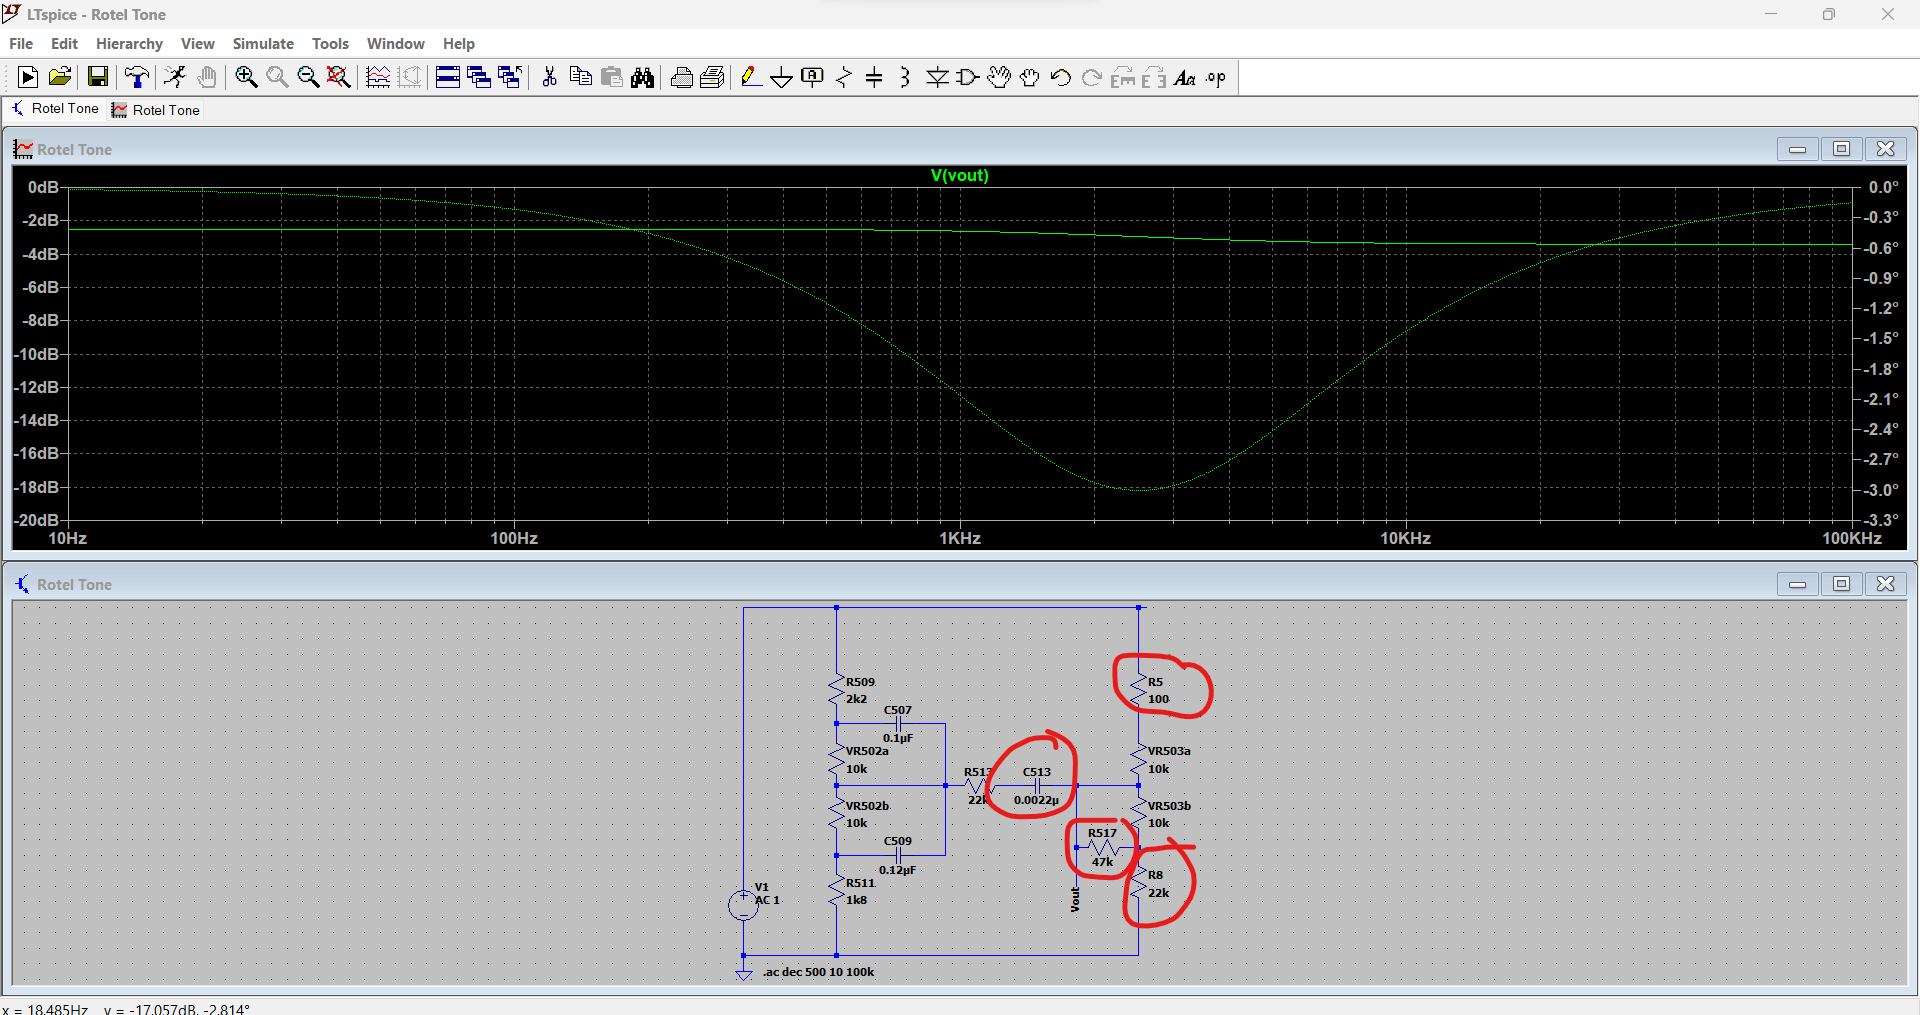1920x1015 pixels.
Task: Minimize the Rotel Tone schematic pane
Action: pyautogui.click(x=1797, y=584)
